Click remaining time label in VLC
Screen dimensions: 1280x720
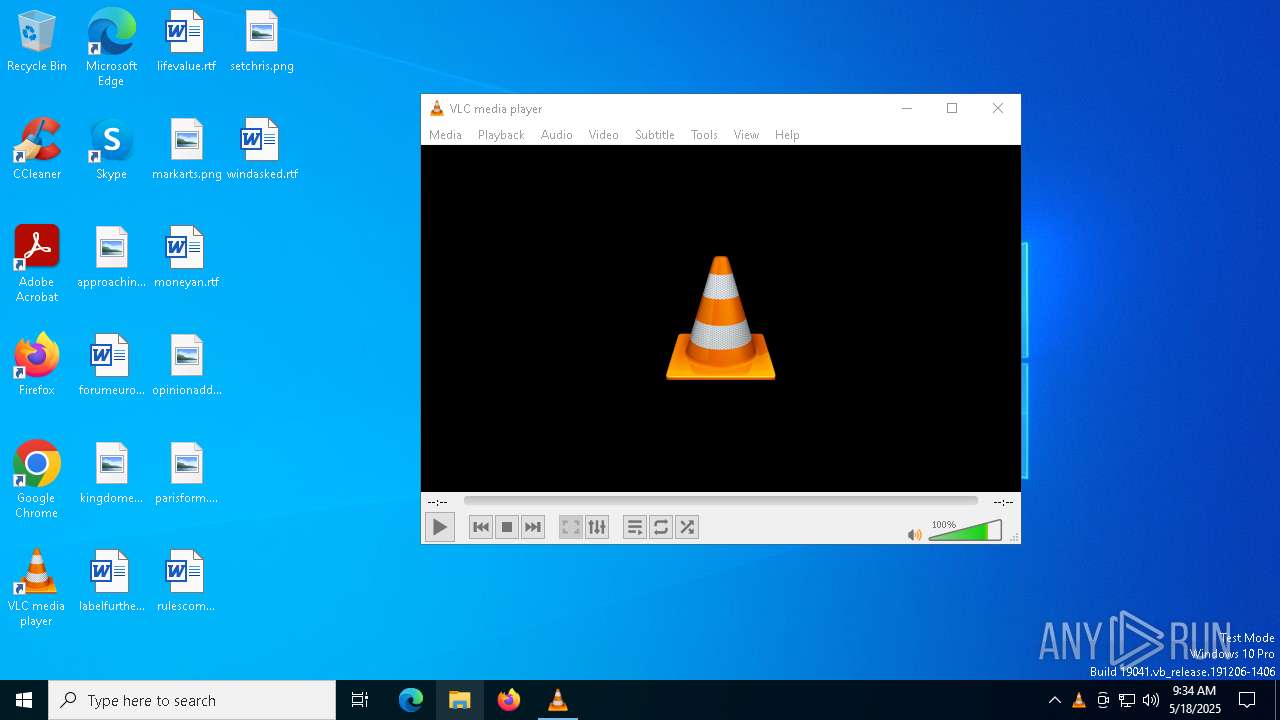(x=1003, y=502)
